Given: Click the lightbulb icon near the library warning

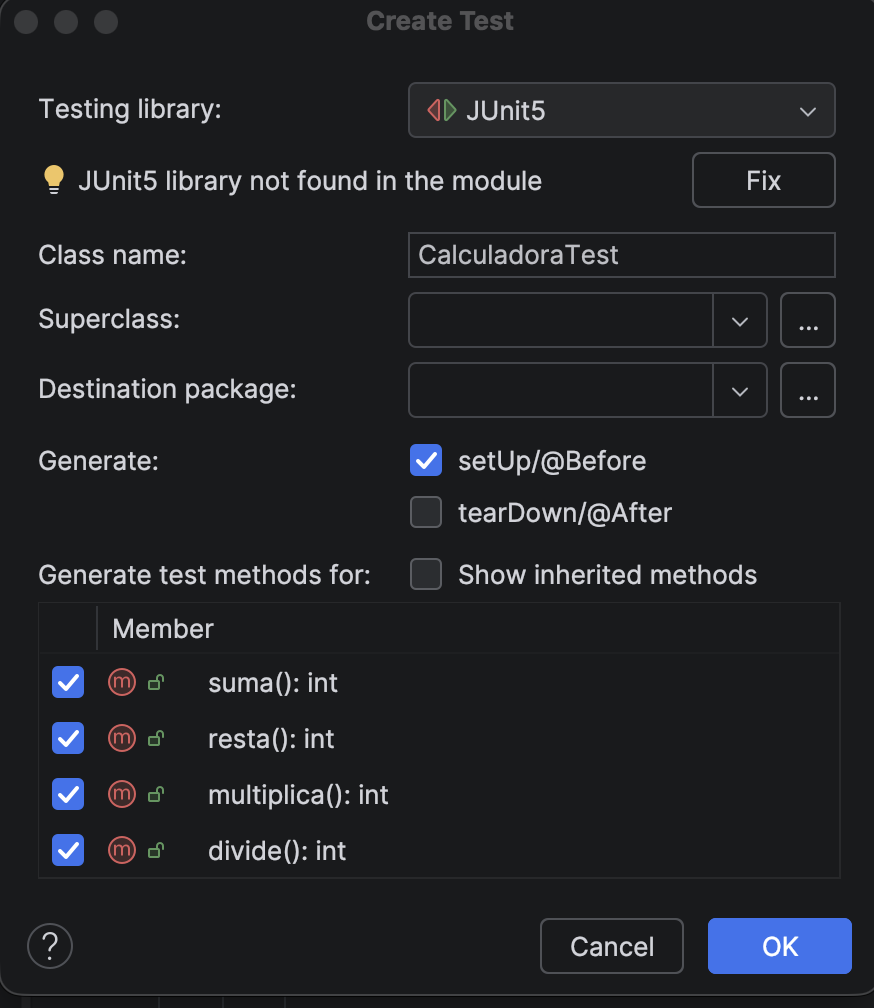Looking at the screenshot, I should (x=52, y=180).
